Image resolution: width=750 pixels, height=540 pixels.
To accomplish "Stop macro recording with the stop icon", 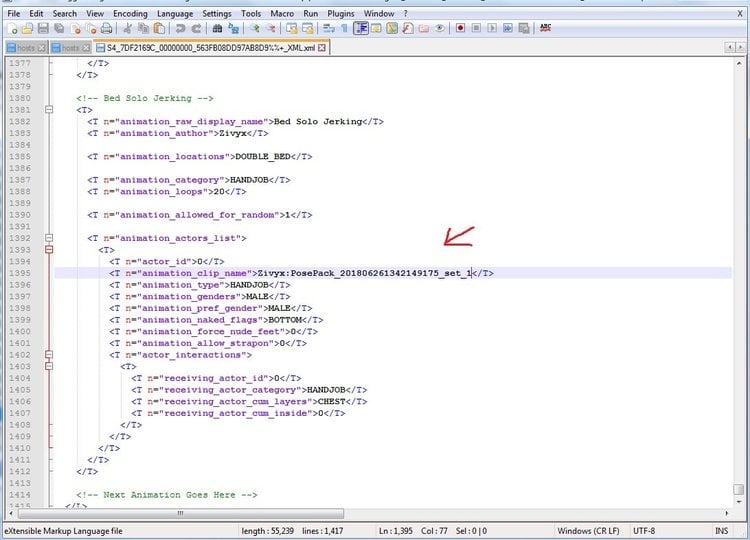I will pyautogui.click(x=476, y=29).
